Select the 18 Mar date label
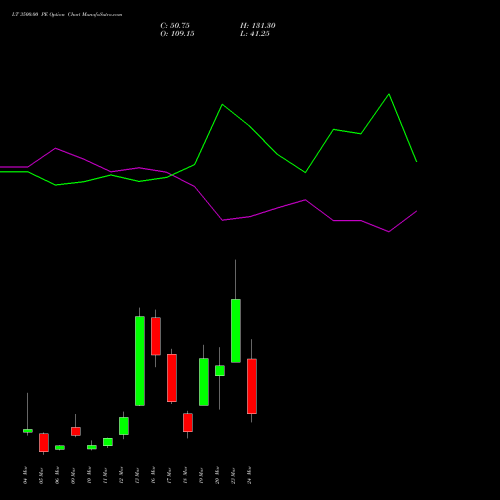The image size is (500, 500). click(x=186, y=475)
